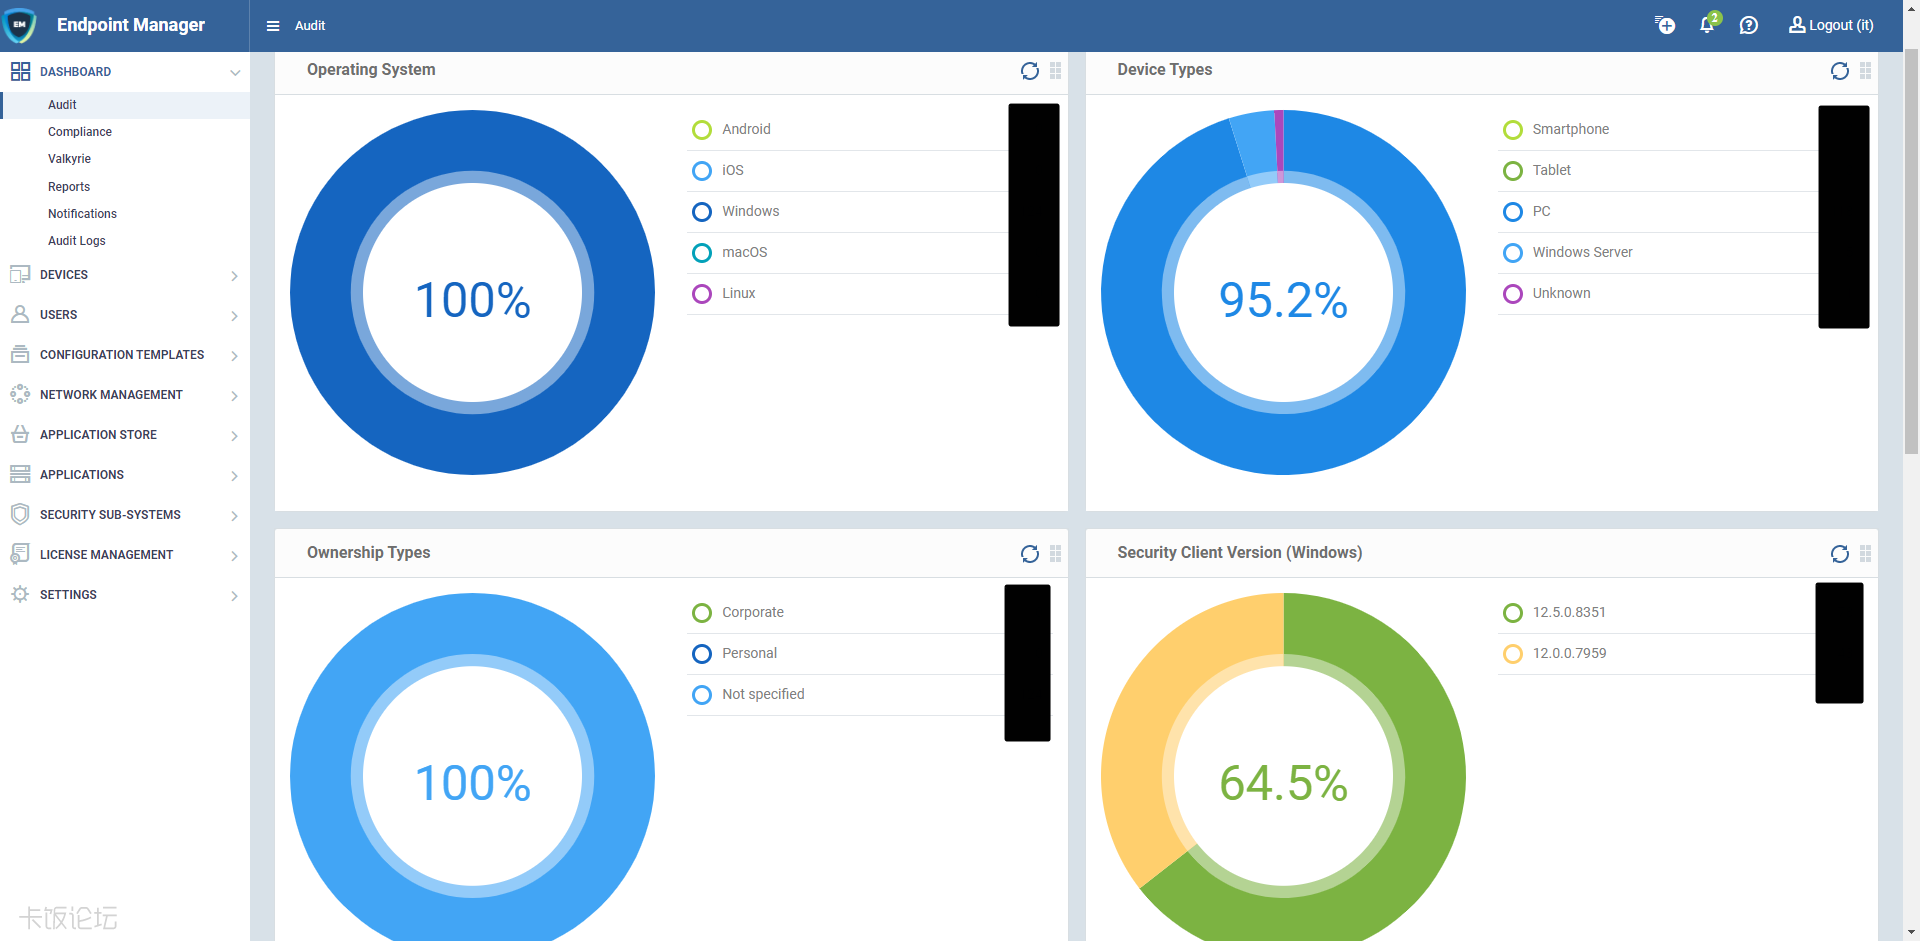Click the Users icon in sidebar
The width and height of the screenshot is (1920, 941).
pyautogui.click(x=20, y=314)
